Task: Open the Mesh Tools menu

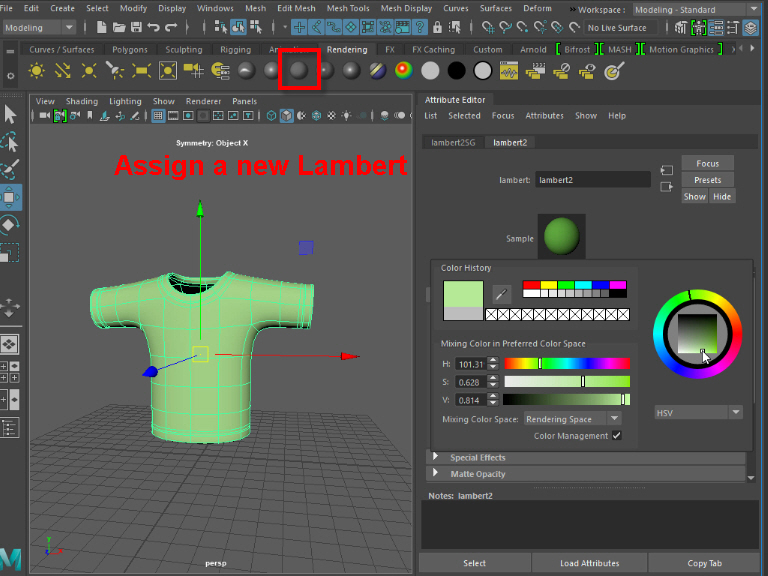Action: (x=346, y=8)
